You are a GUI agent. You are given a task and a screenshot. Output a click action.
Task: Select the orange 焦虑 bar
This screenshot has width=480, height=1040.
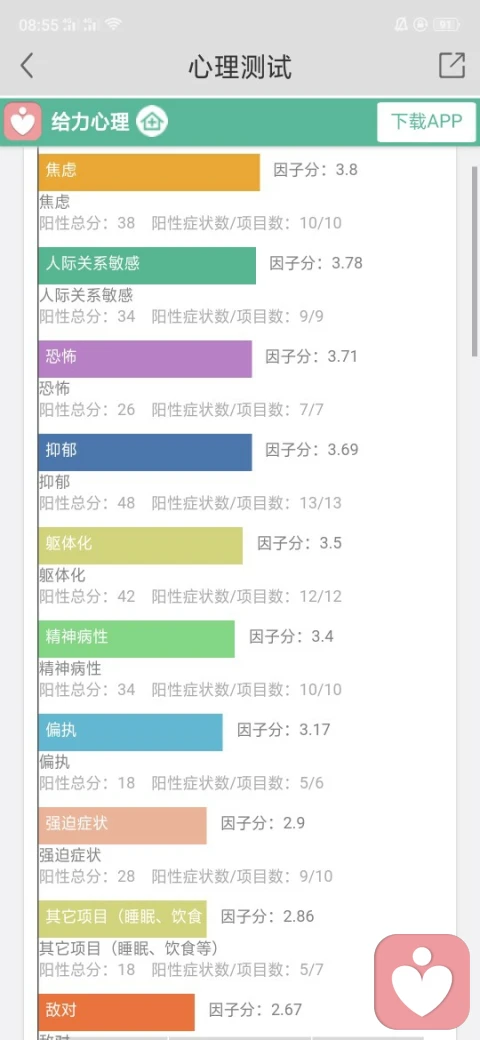(149, 172)
